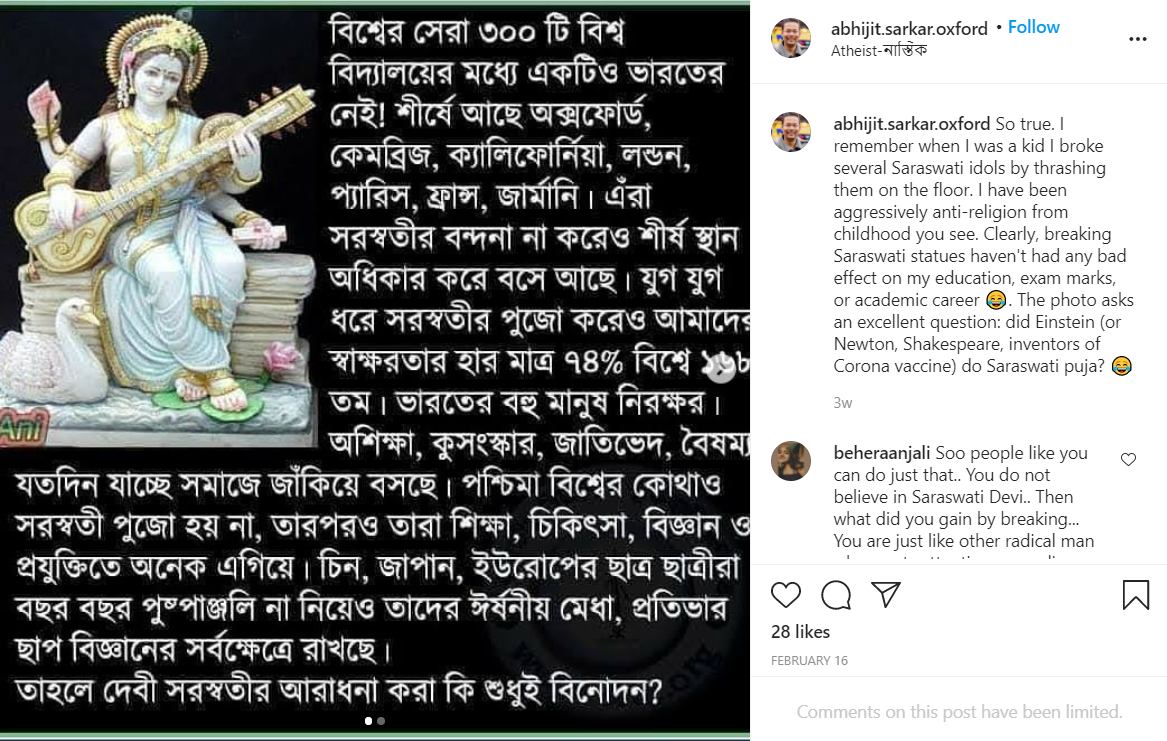Like the post with heart icon
The height and width of the screenshot is (741, 1167).
pyautogui.click(x=785, y=595)
